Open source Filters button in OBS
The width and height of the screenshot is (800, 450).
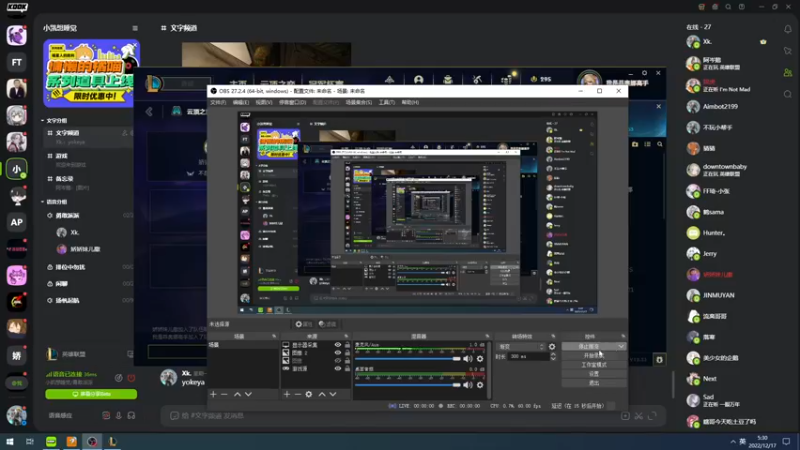pos(327,324)
